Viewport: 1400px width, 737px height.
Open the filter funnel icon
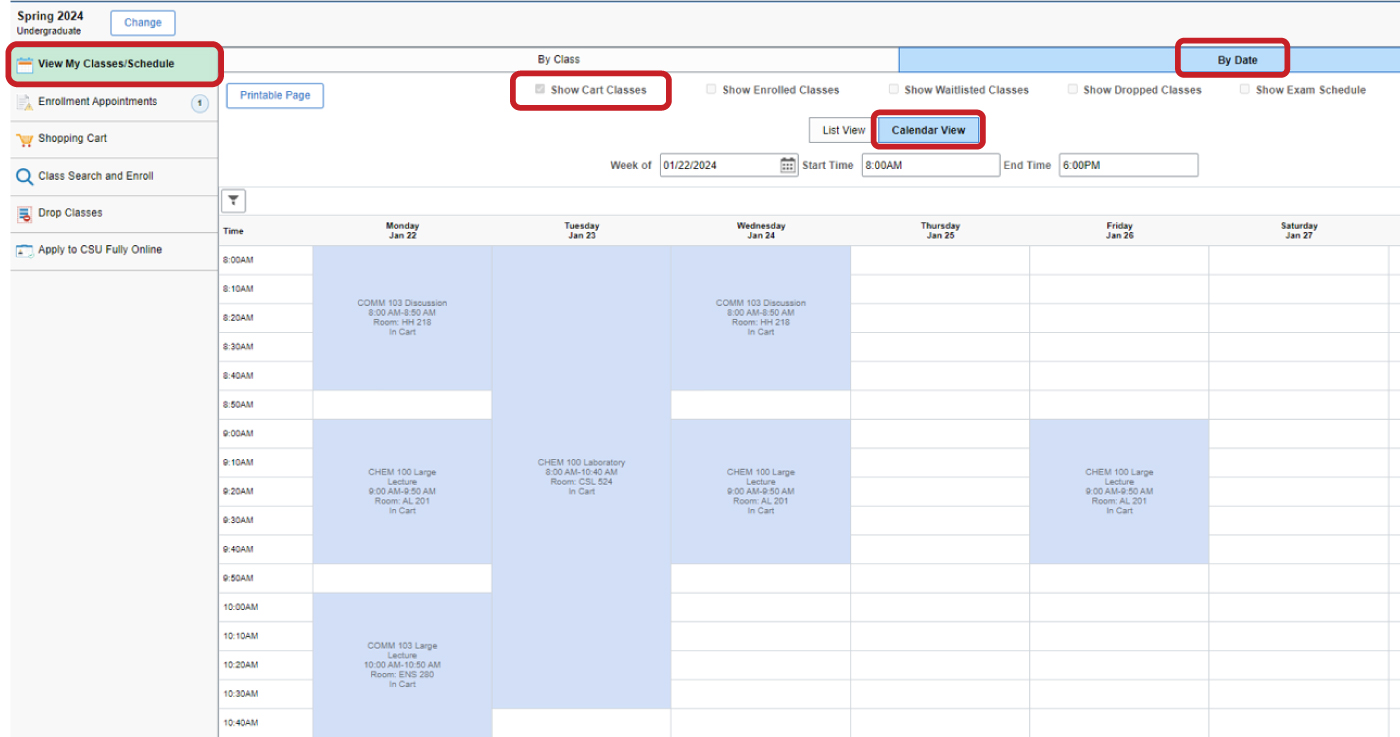(233, 201)
